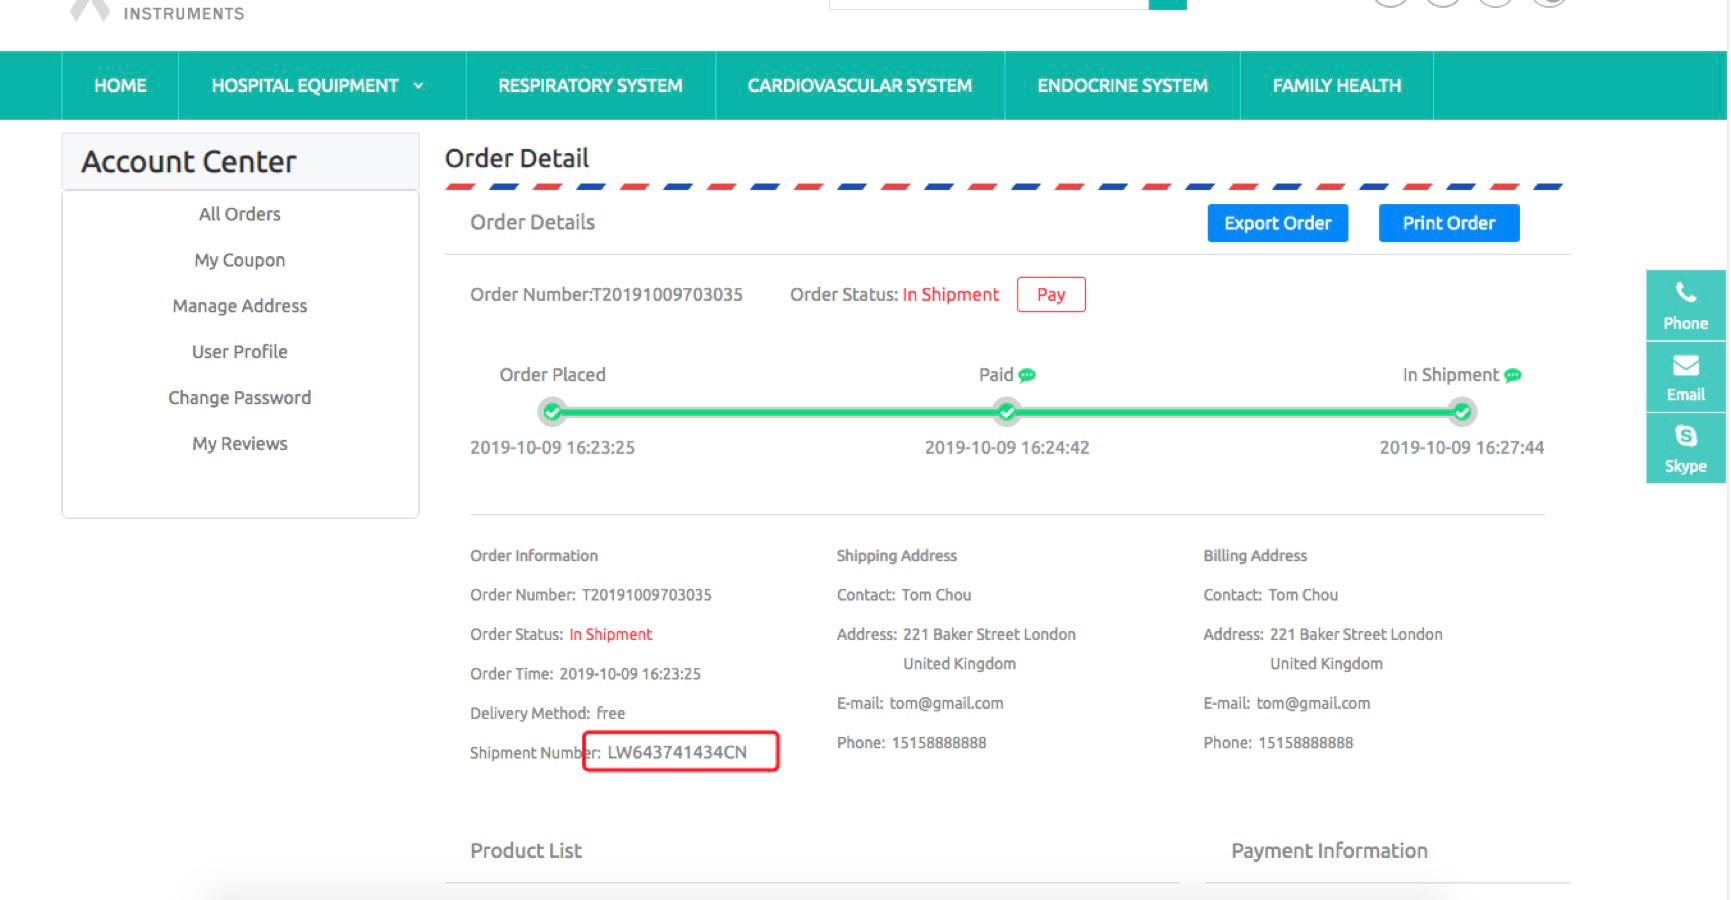Open the Change Password page
The image size is (1731, 900).
240,398
